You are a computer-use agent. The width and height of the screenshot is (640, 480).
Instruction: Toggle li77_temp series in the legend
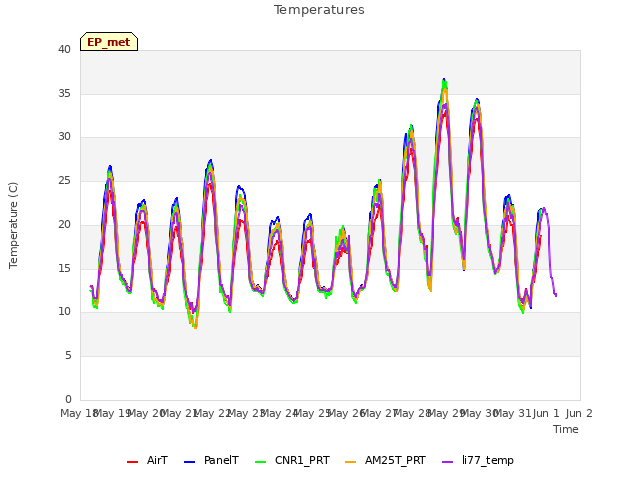478,461
